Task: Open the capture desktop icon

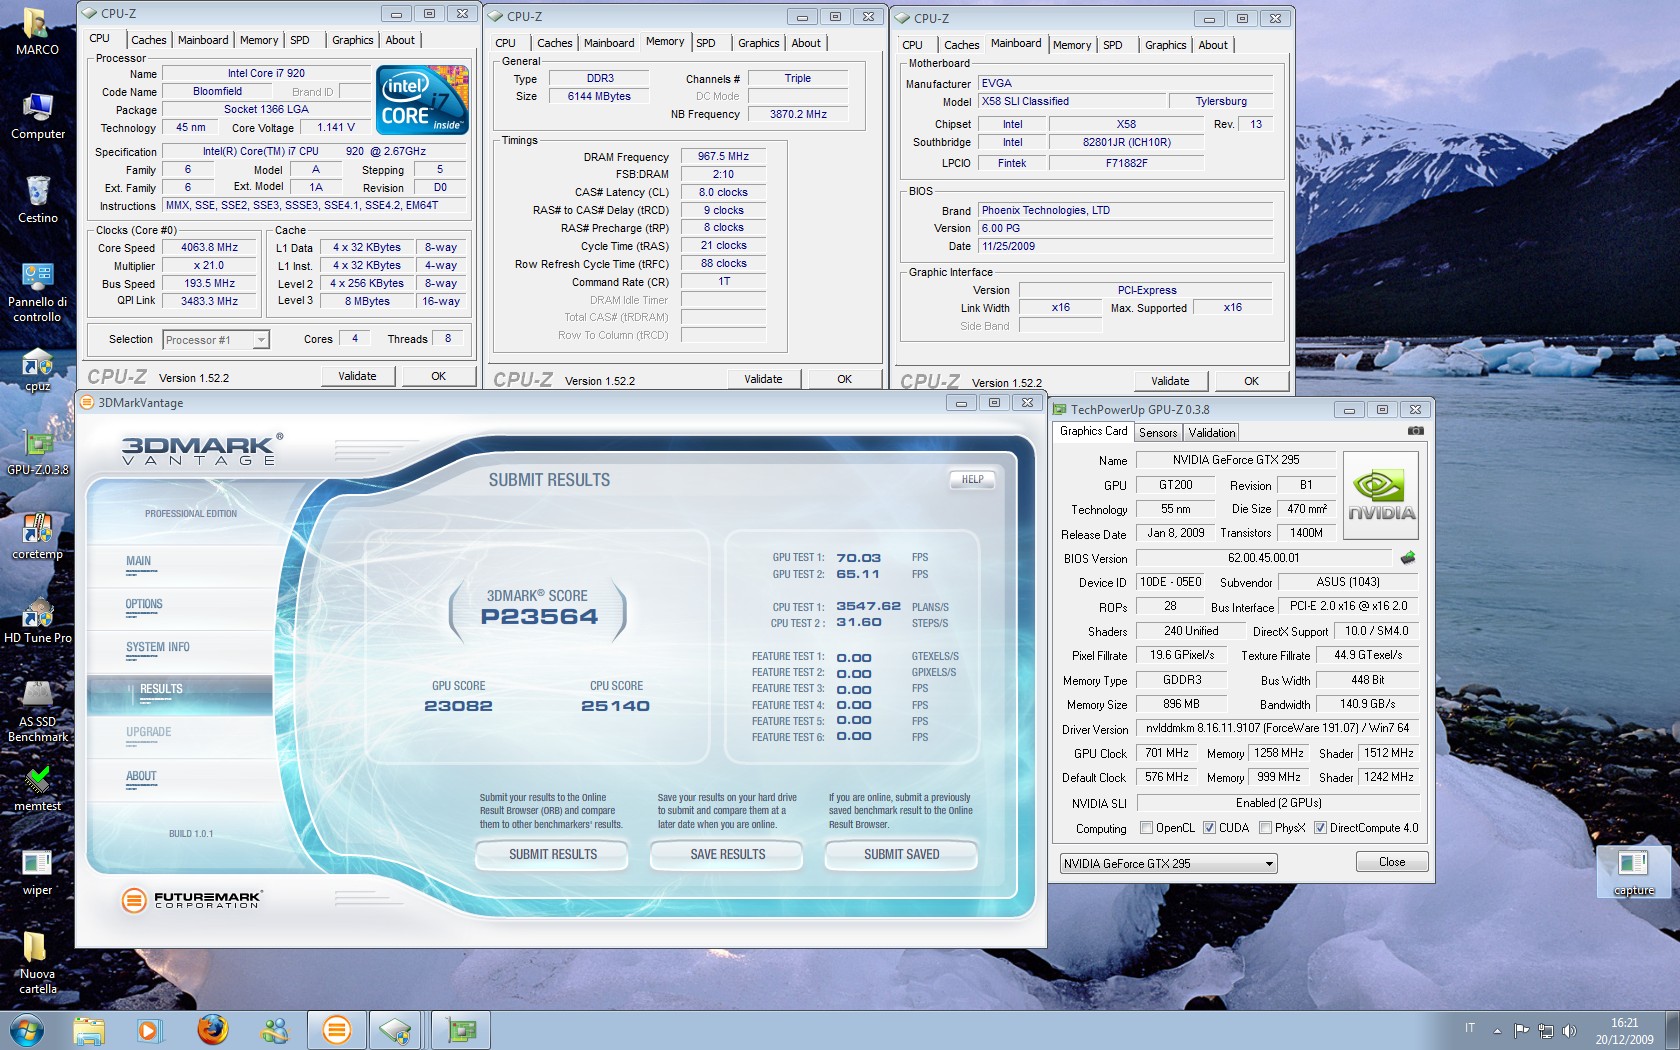Action: click(1634, 872)
